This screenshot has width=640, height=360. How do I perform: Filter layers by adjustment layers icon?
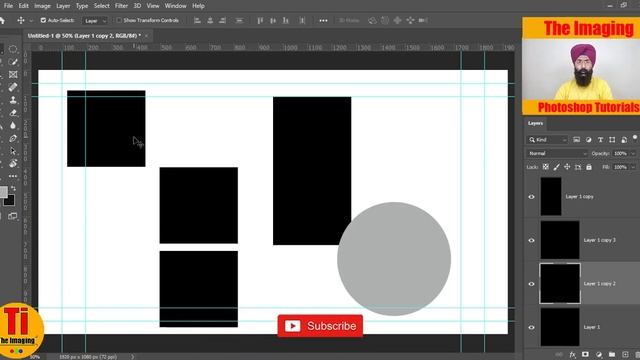589,140
